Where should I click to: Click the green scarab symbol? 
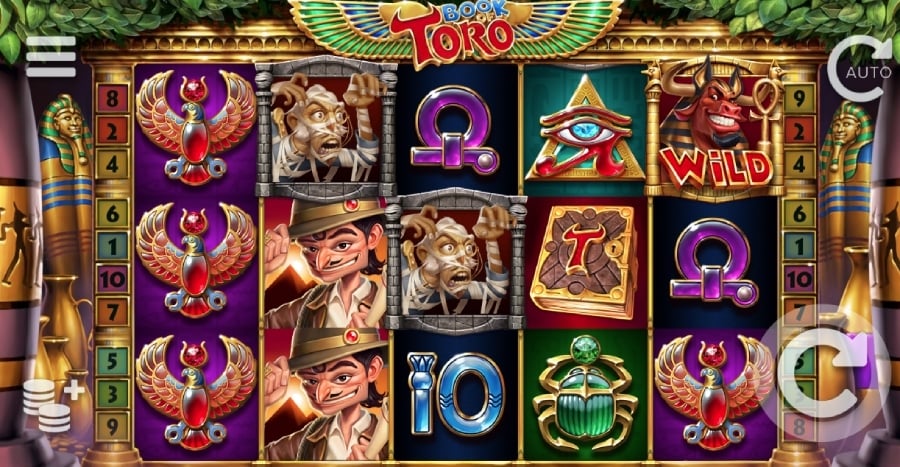click(585, 394)
